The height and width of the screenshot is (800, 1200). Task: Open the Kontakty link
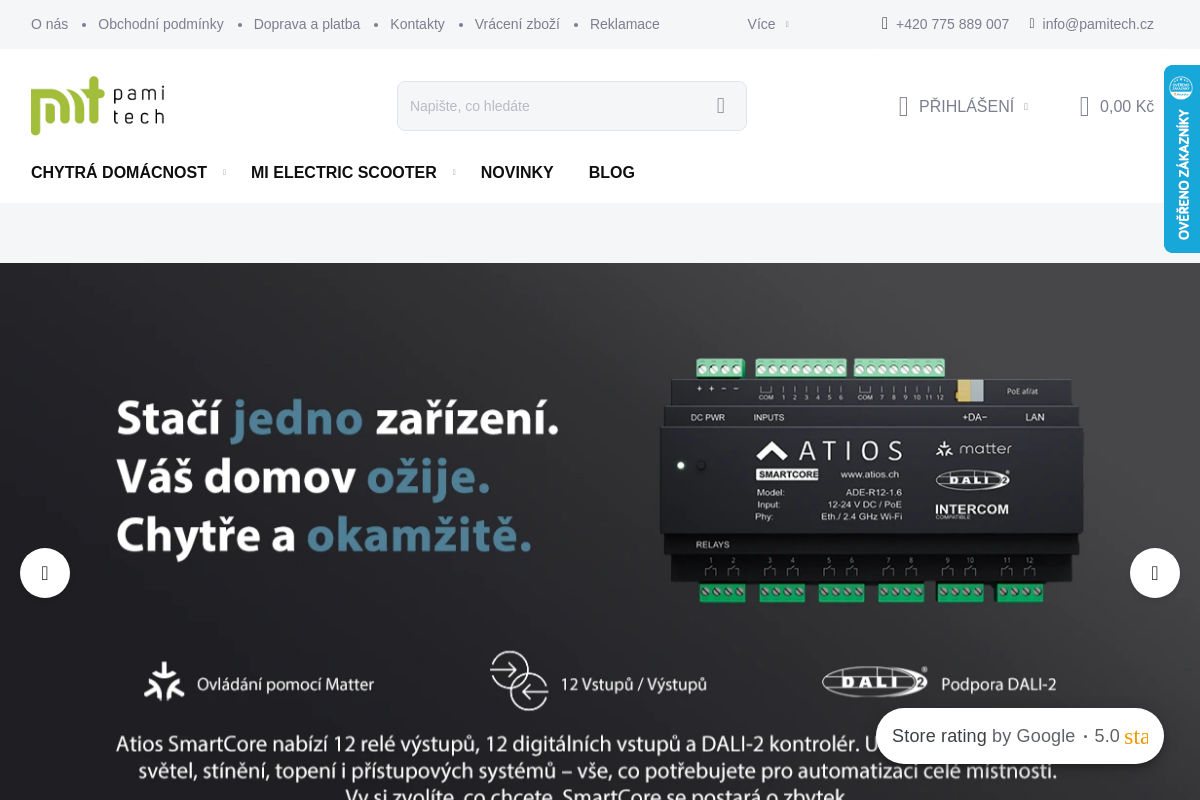(417, 24)
